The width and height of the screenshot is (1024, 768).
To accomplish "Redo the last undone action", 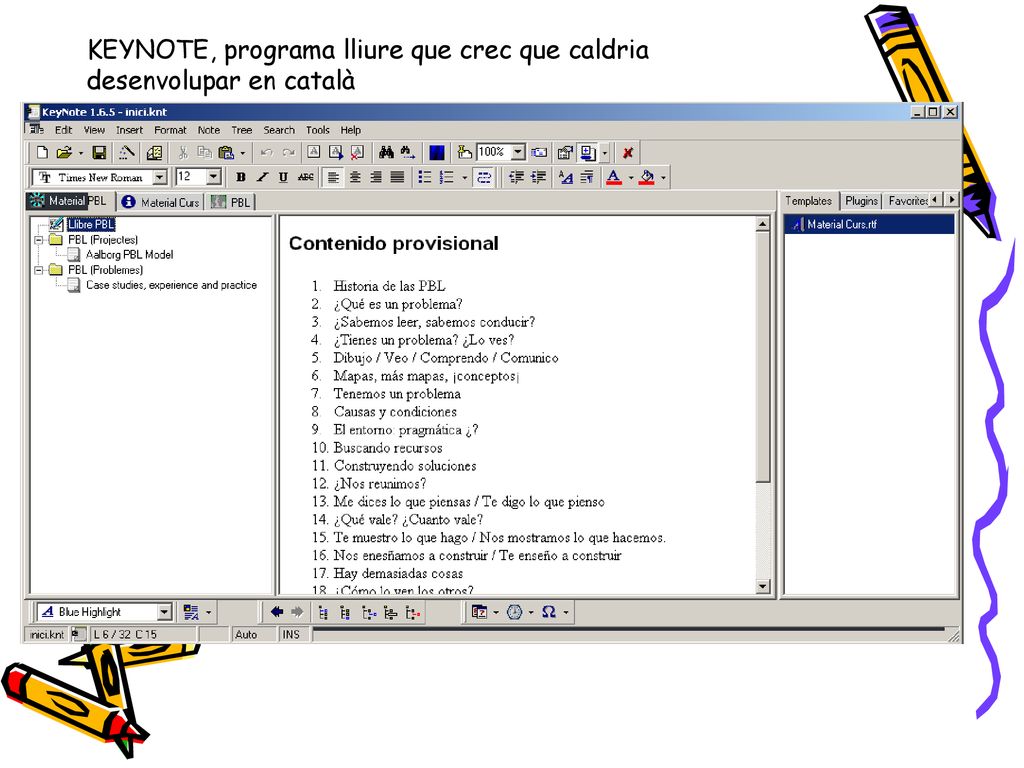I will point(288,153).
